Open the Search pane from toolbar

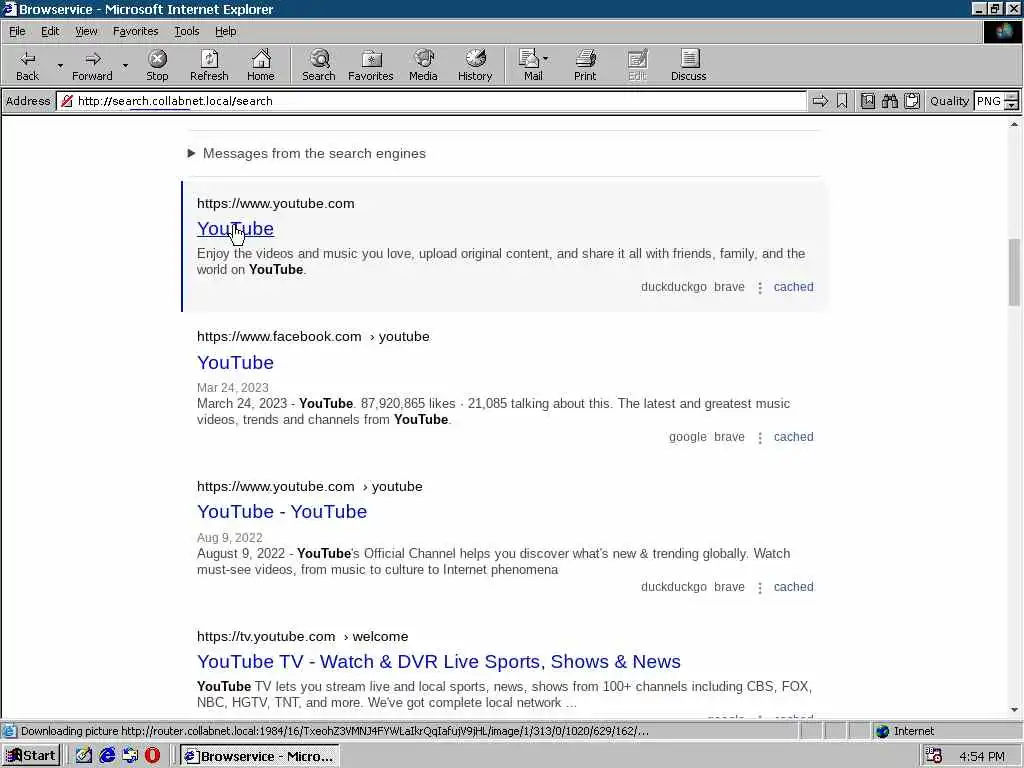(x=319, y=65)
